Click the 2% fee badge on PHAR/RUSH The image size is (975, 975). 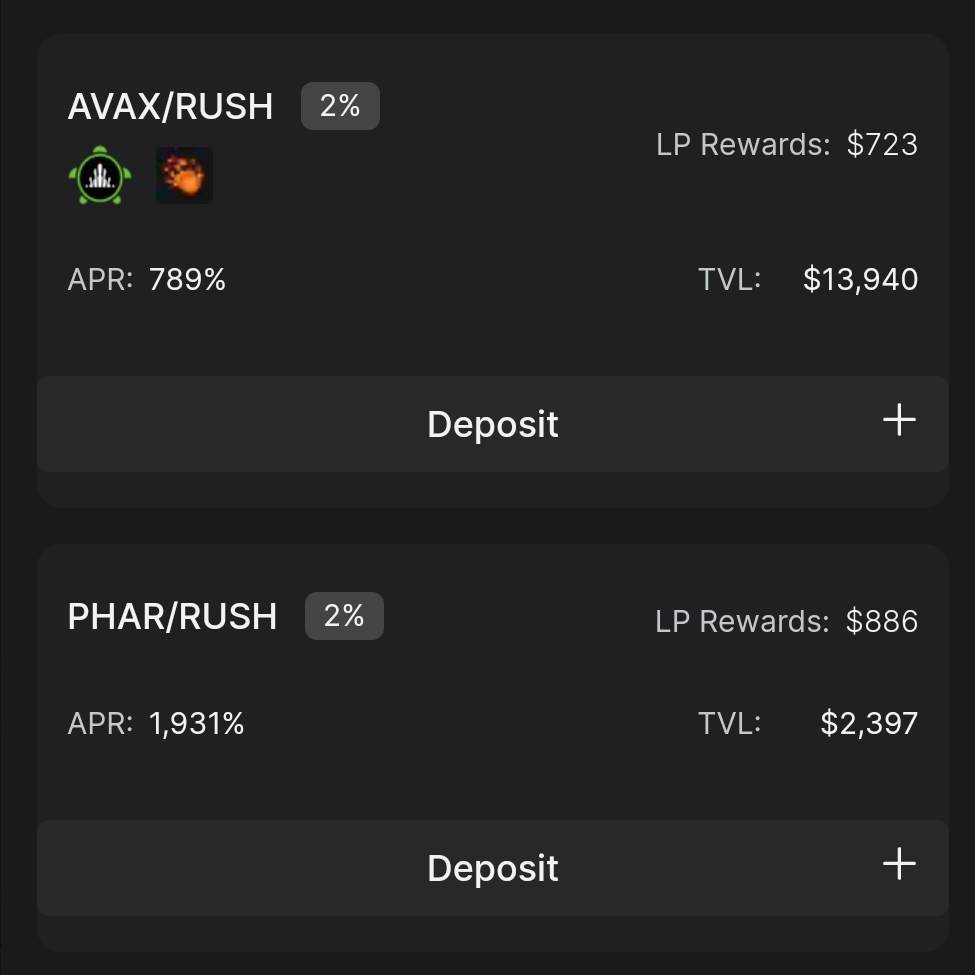[x=344, y=616]
